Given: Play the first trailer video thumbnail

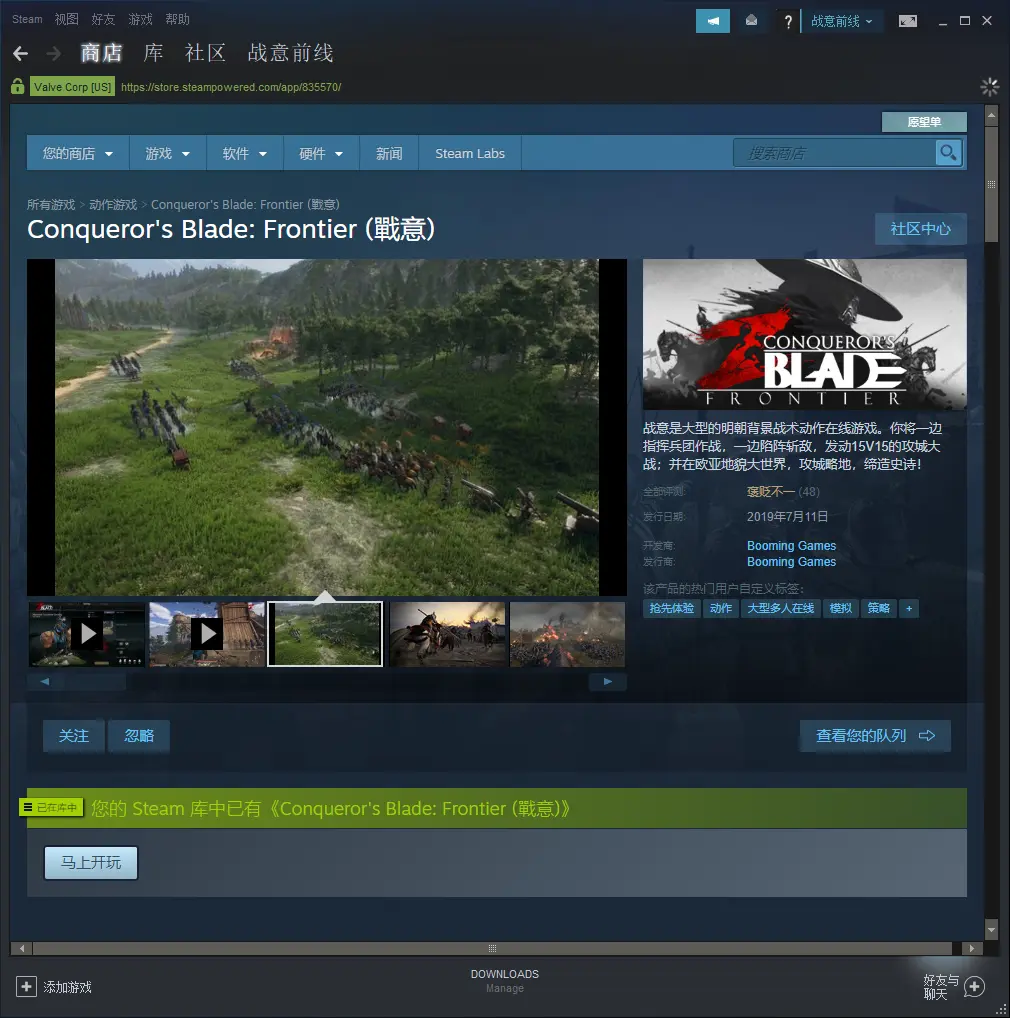Looking at the screenshot, I should click(x=86, y=634).
